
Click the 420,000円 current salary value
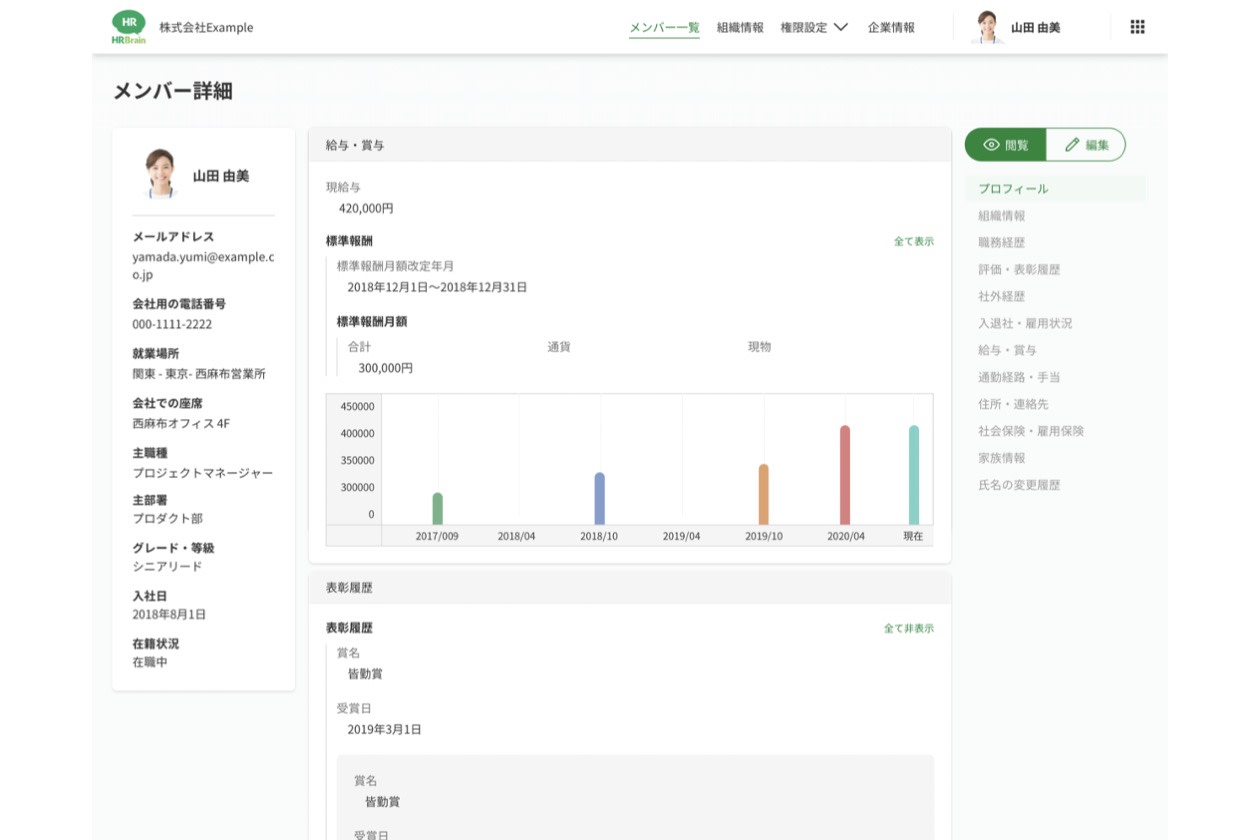pos(366,209)
